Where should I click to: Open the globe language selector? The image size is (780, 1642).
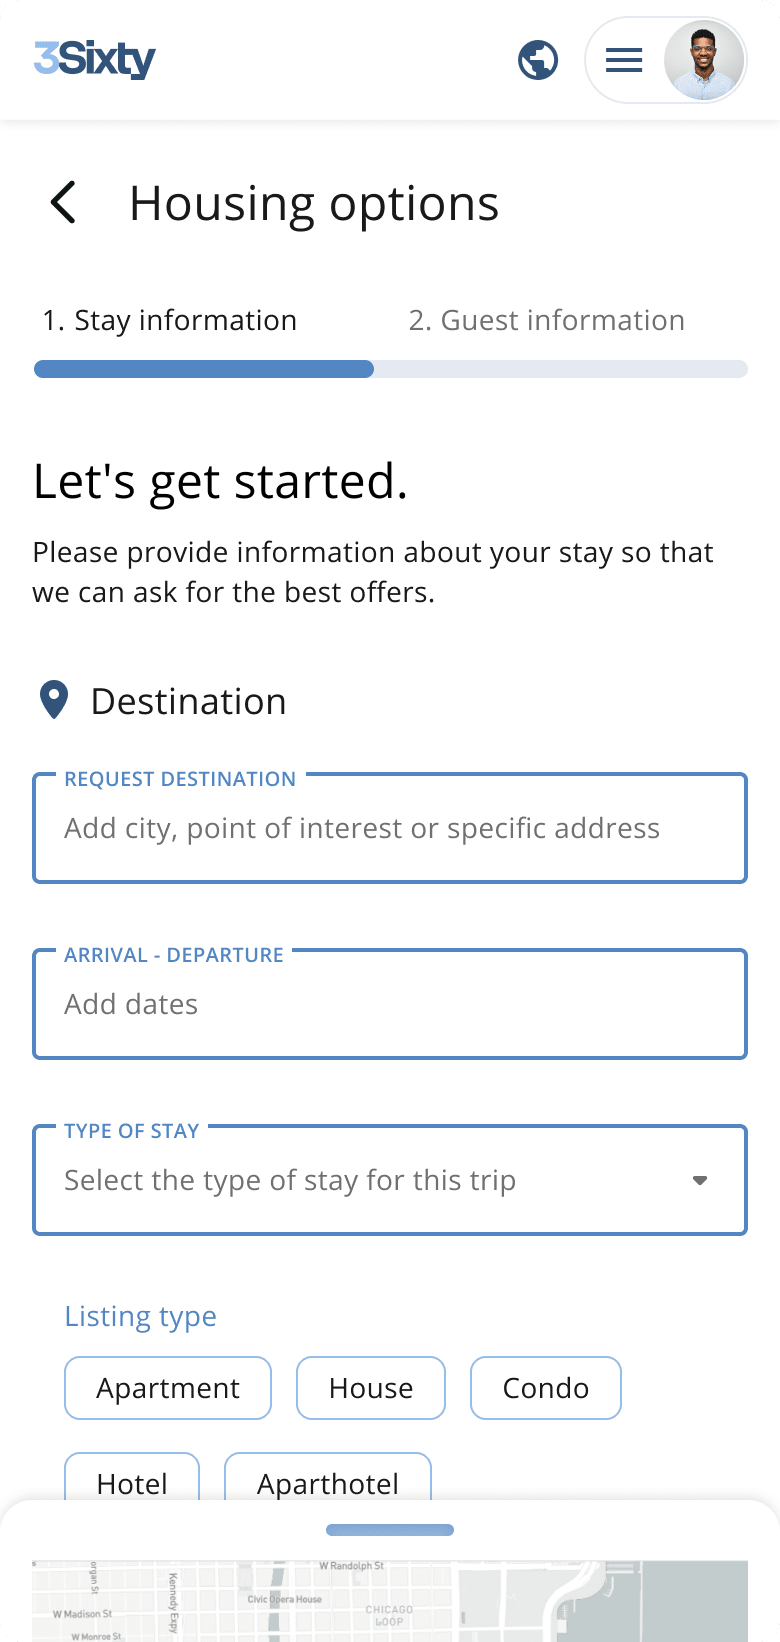click(538, 60)
